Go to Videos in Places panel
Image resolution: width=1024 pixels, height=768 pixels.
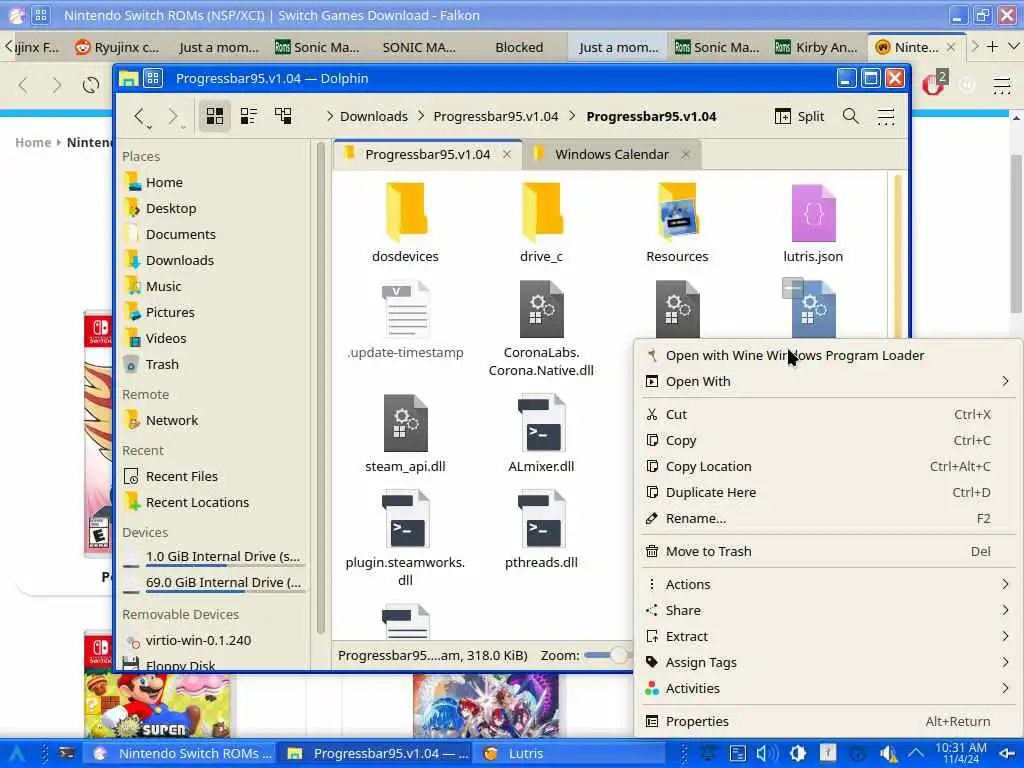click(214, 338)
